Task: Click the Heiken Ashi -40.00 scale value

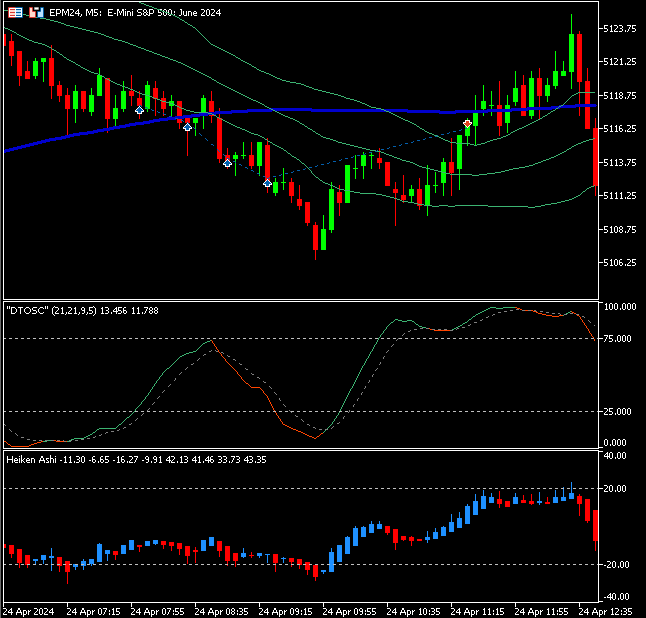Action: (x=616, y=597)
